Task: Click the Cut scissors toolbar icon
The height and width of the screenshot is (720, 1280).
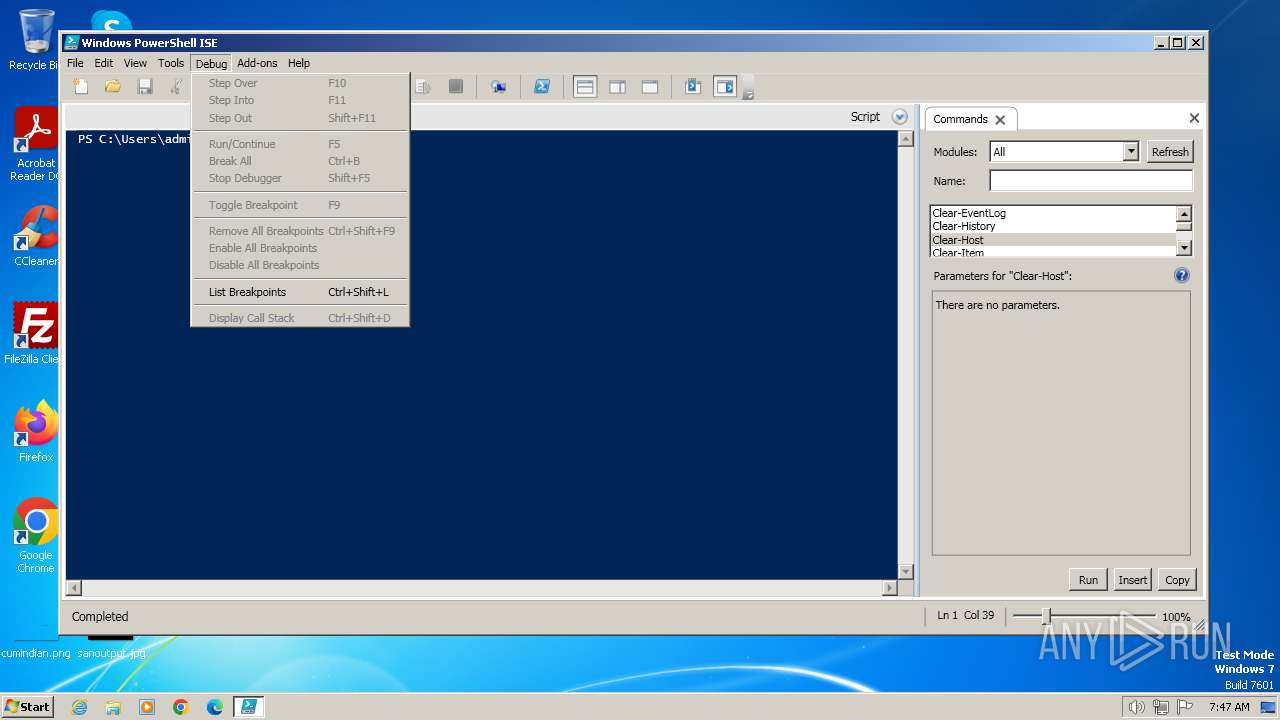Action: tap(176, 87)
